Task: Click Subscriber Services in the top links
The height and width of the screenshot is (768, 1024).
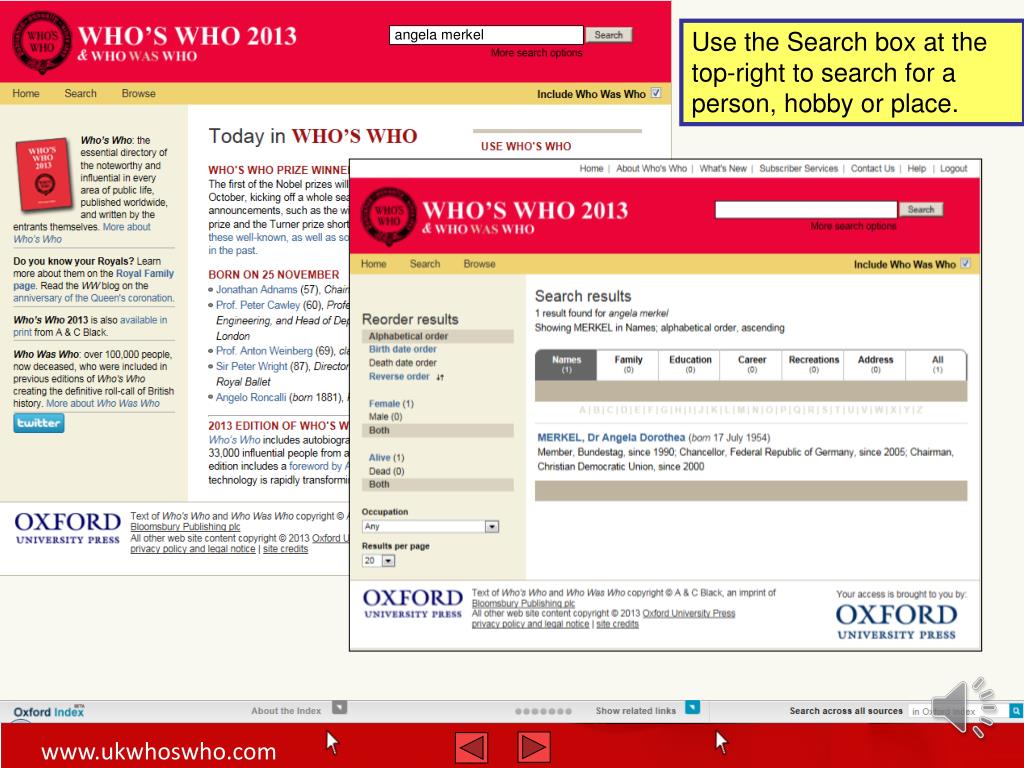Action: (798, 168)
